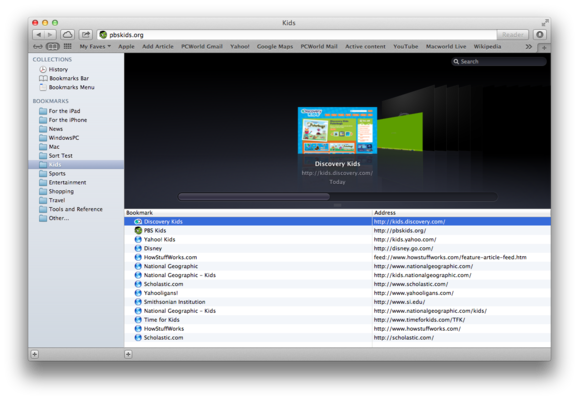579x400 pixels.
Task: Open the Apple bookmark
Action: 126,47
